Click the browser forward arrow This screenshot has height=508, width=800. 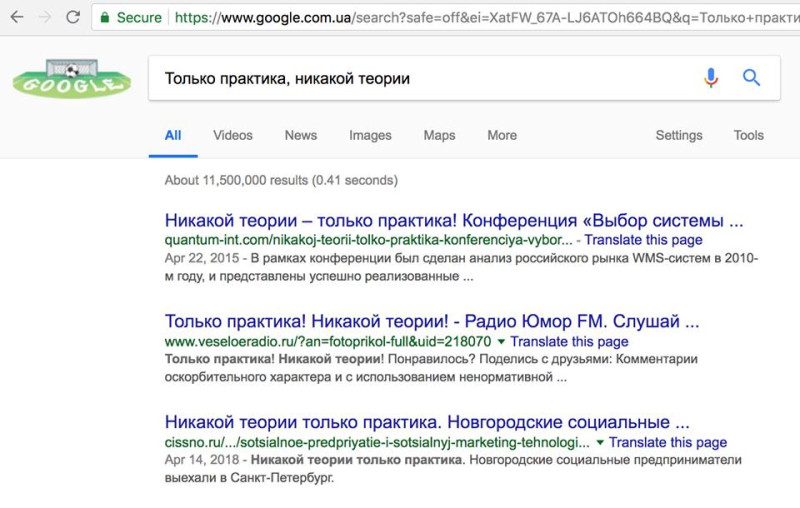(45, 17)
